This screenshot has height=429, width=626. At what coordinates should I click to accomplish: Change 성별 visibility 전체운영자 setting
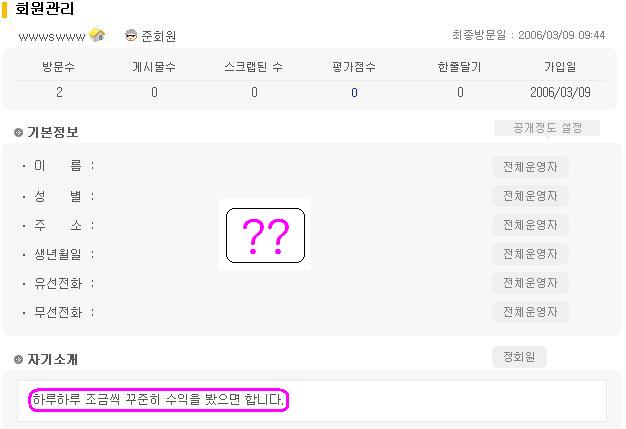530,196
